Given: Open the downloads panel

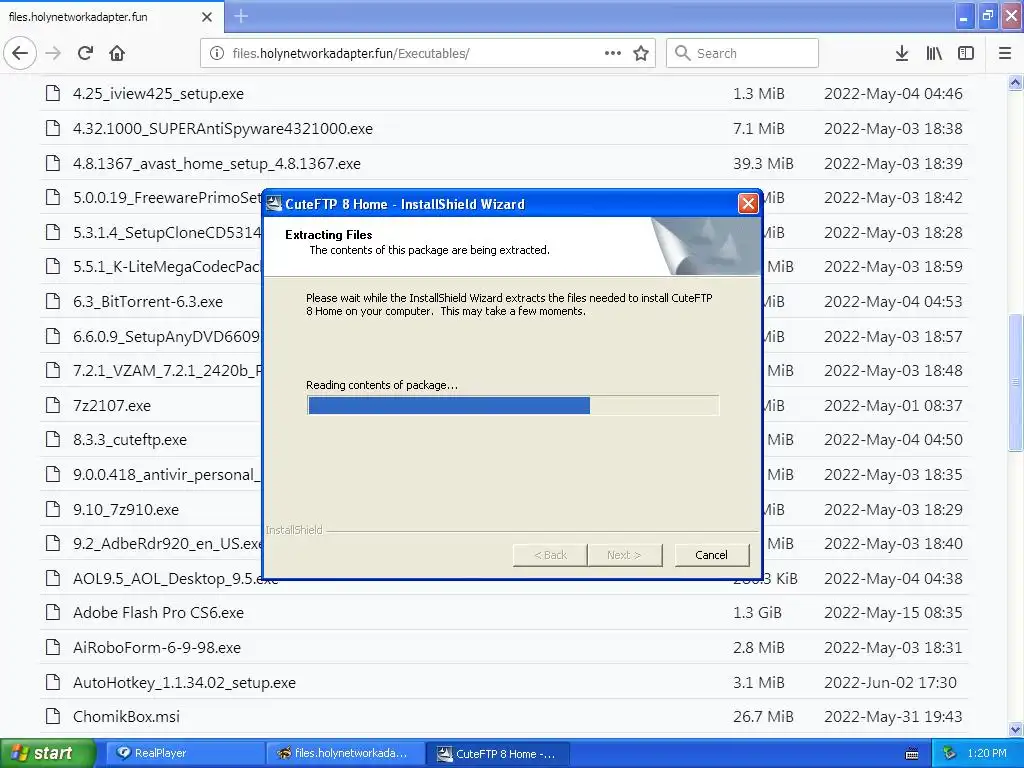Looking at the screenshot, I should [902, 54].
